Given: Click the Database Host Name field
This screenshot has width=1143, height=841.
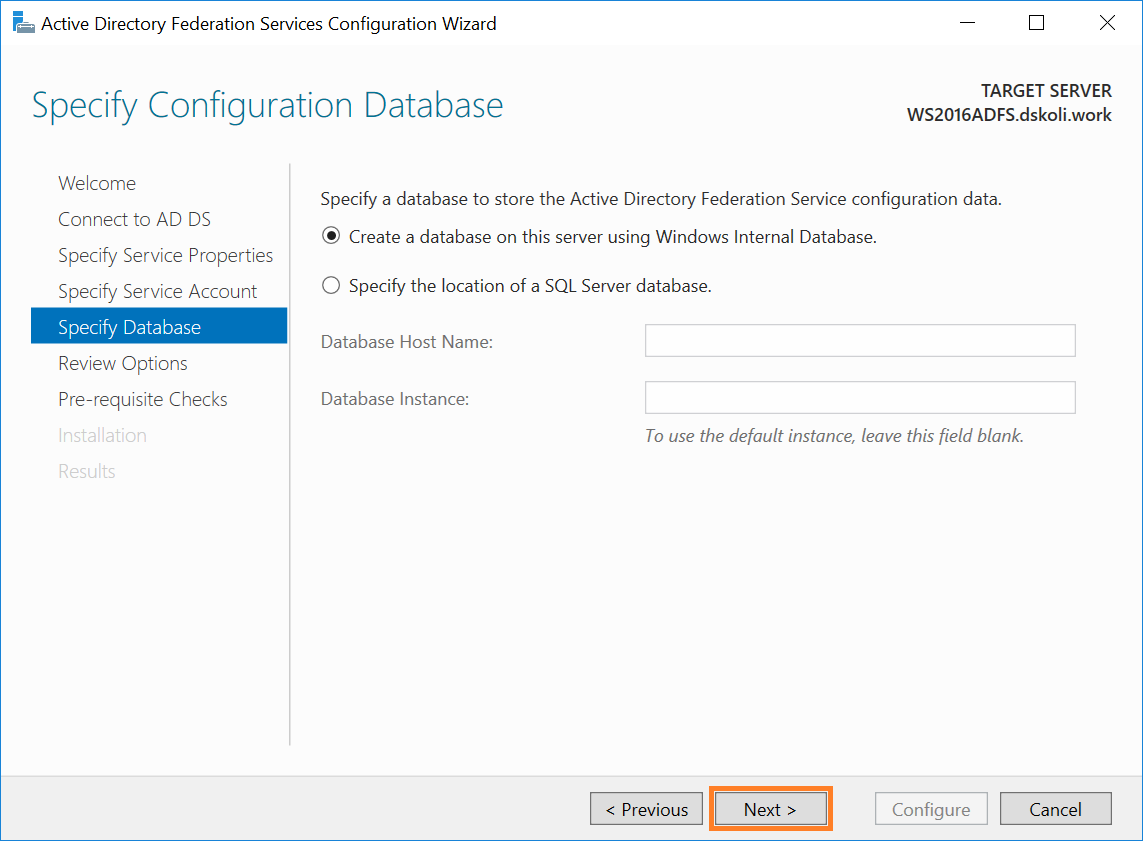Looking at the screenshot, I should pos(860,340).
